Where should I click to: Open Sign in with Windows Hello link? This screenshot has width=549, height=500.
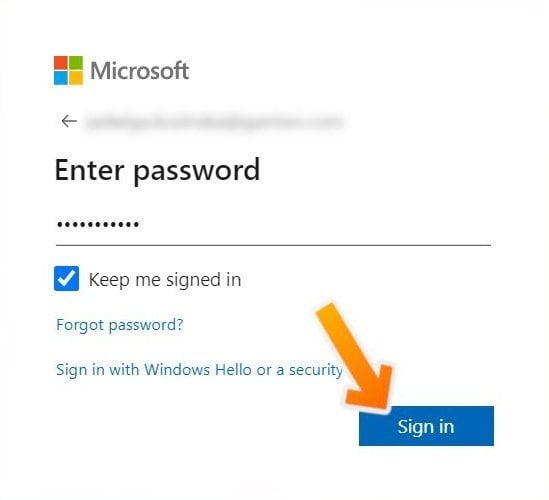click(199, 370)
